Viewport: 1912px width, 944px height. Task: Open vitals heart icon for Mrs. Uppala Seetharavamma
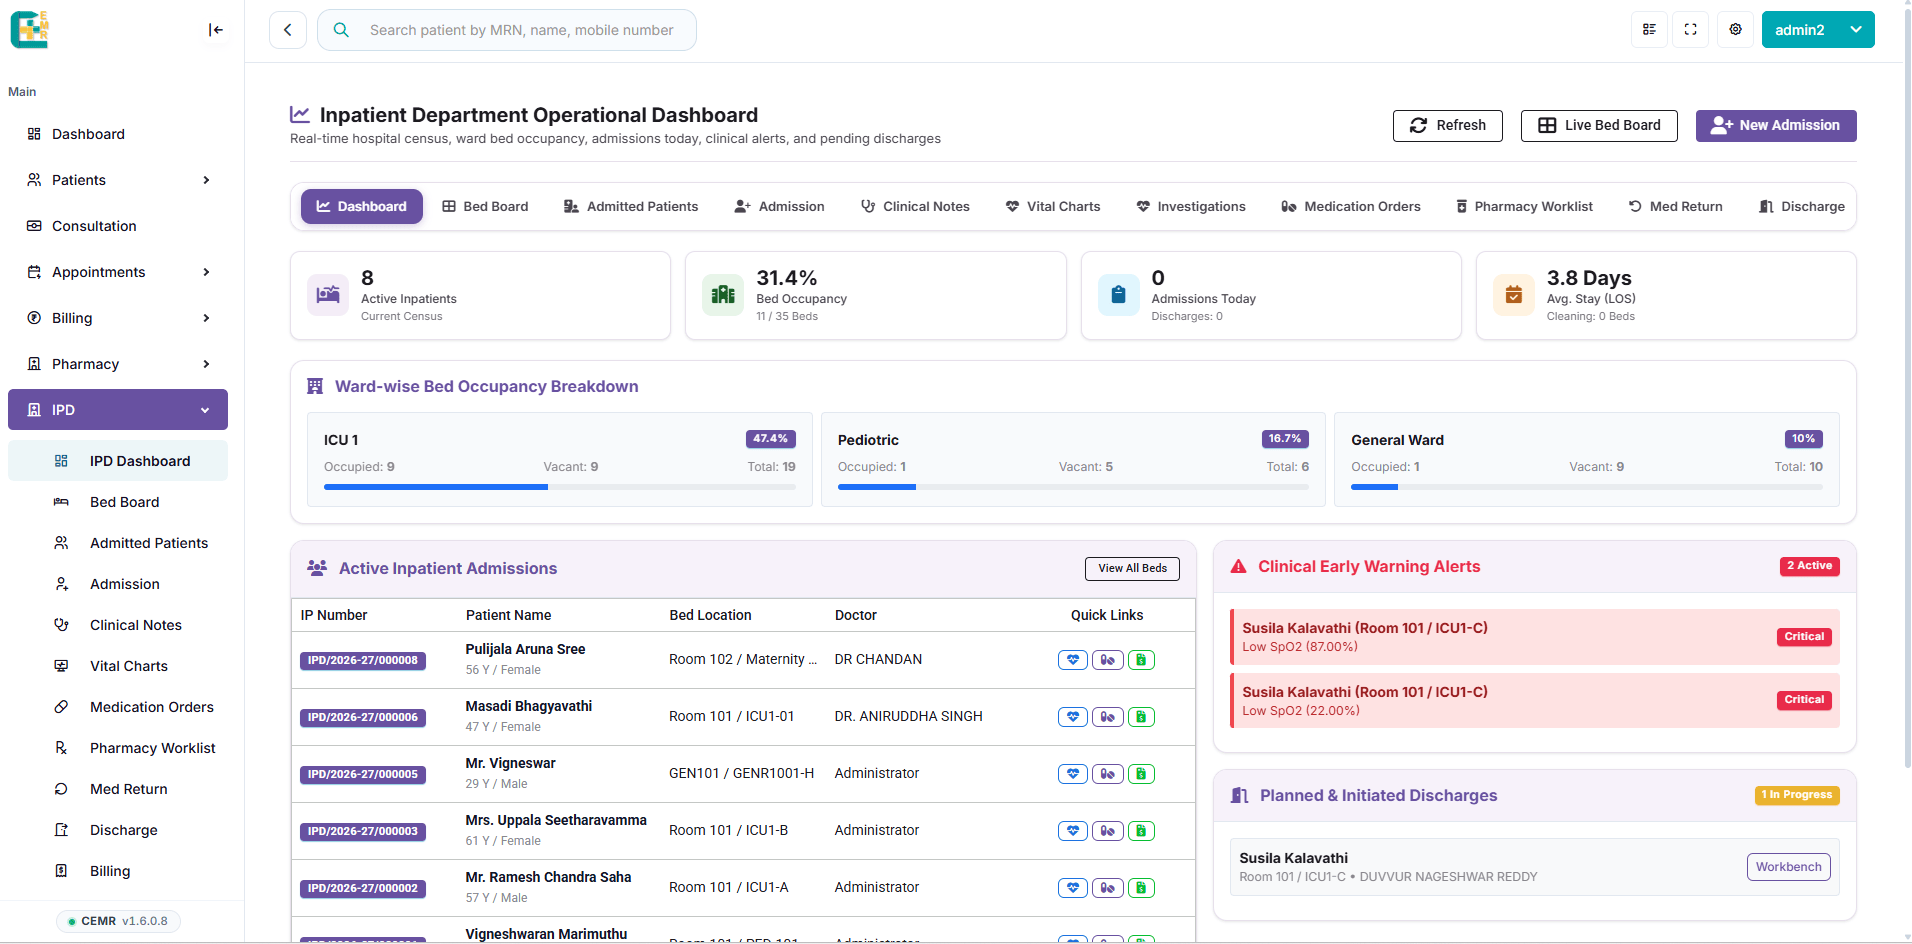click(x=1073, y=831)
